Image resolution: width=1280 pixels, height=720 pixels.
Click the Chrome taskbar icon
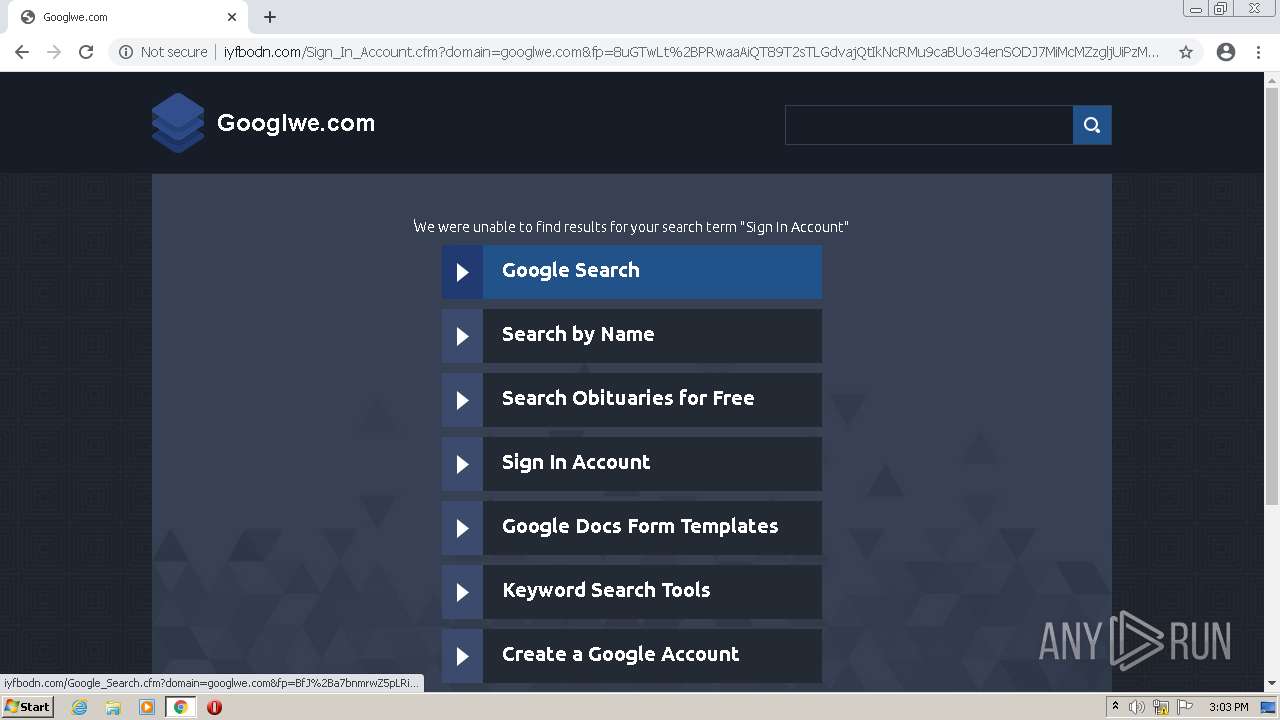(180, 707)
